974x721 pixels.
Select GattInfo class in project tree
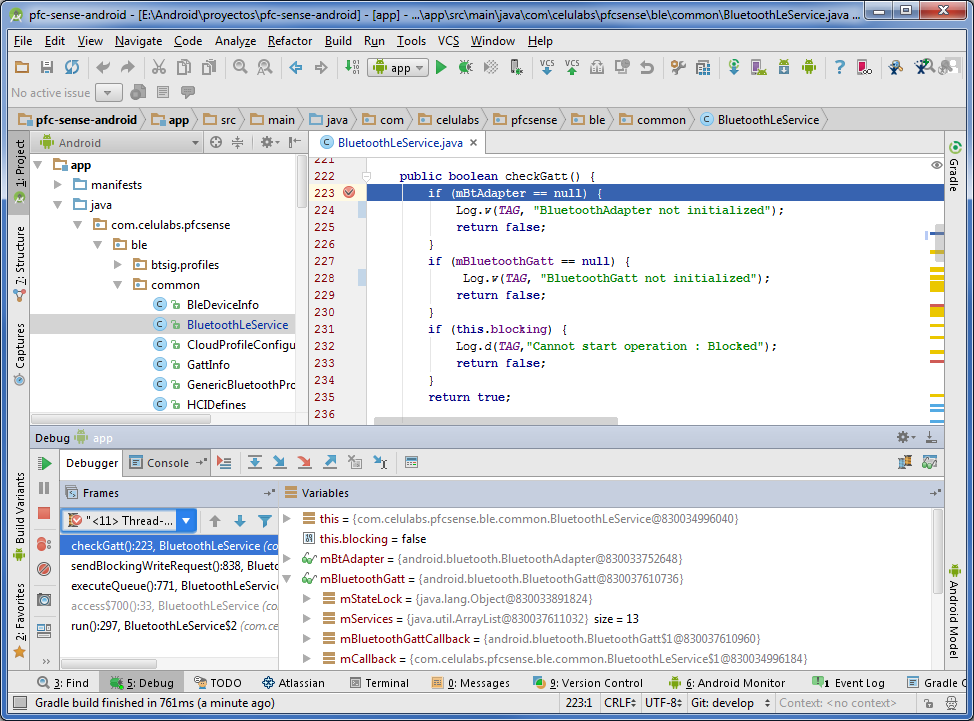coord(208,365)
